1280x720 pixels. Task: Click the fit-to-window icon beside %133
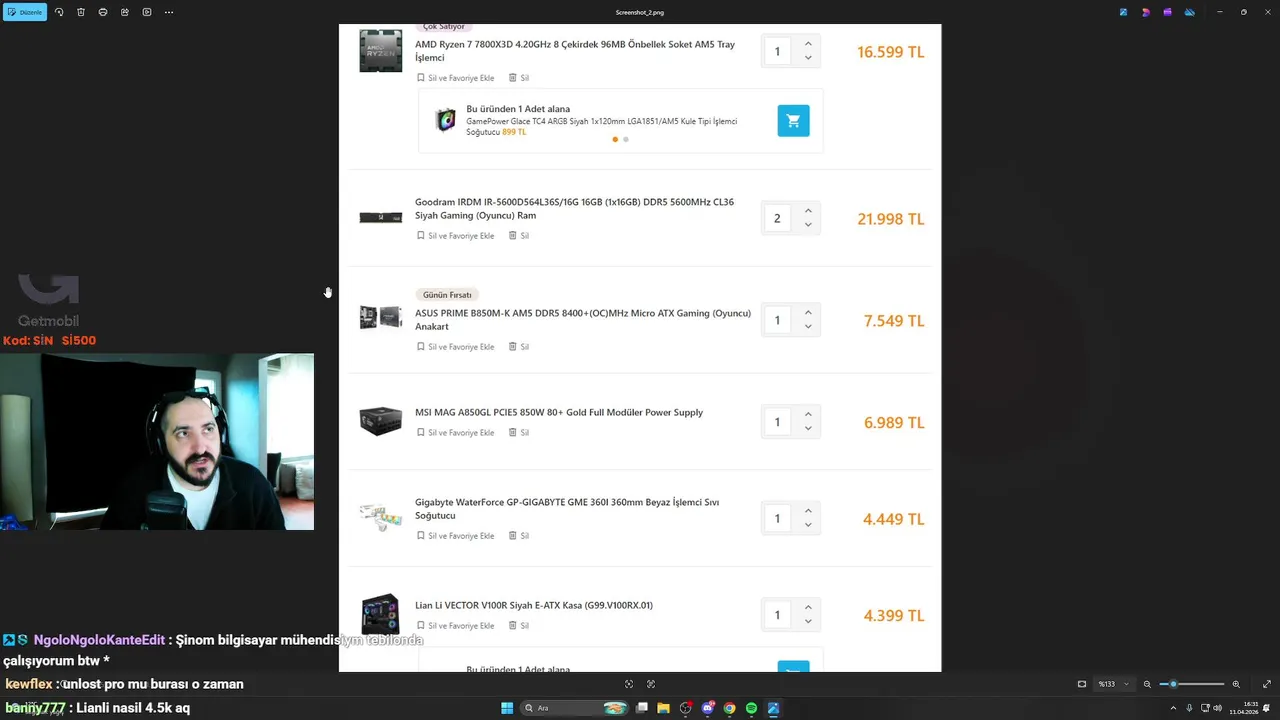click(1082, 684)
